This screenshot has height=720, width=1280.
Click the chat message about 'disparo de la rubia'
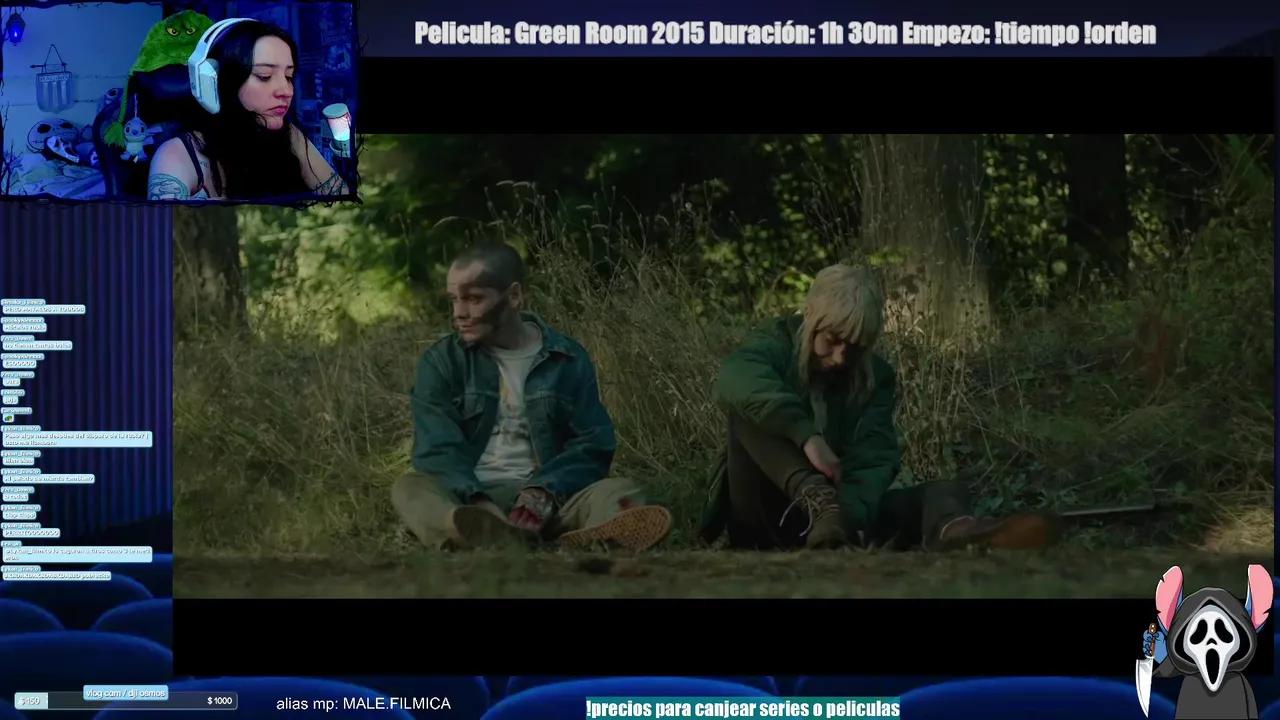77,439
